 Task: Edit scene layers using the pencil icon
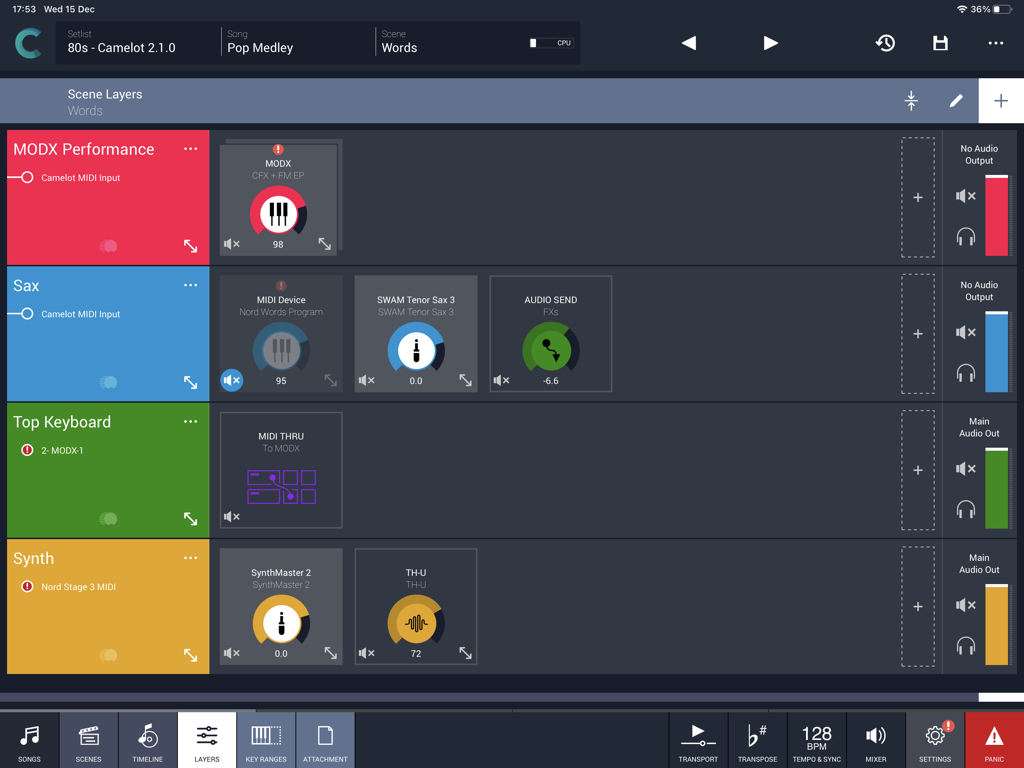tap(956, 100)
